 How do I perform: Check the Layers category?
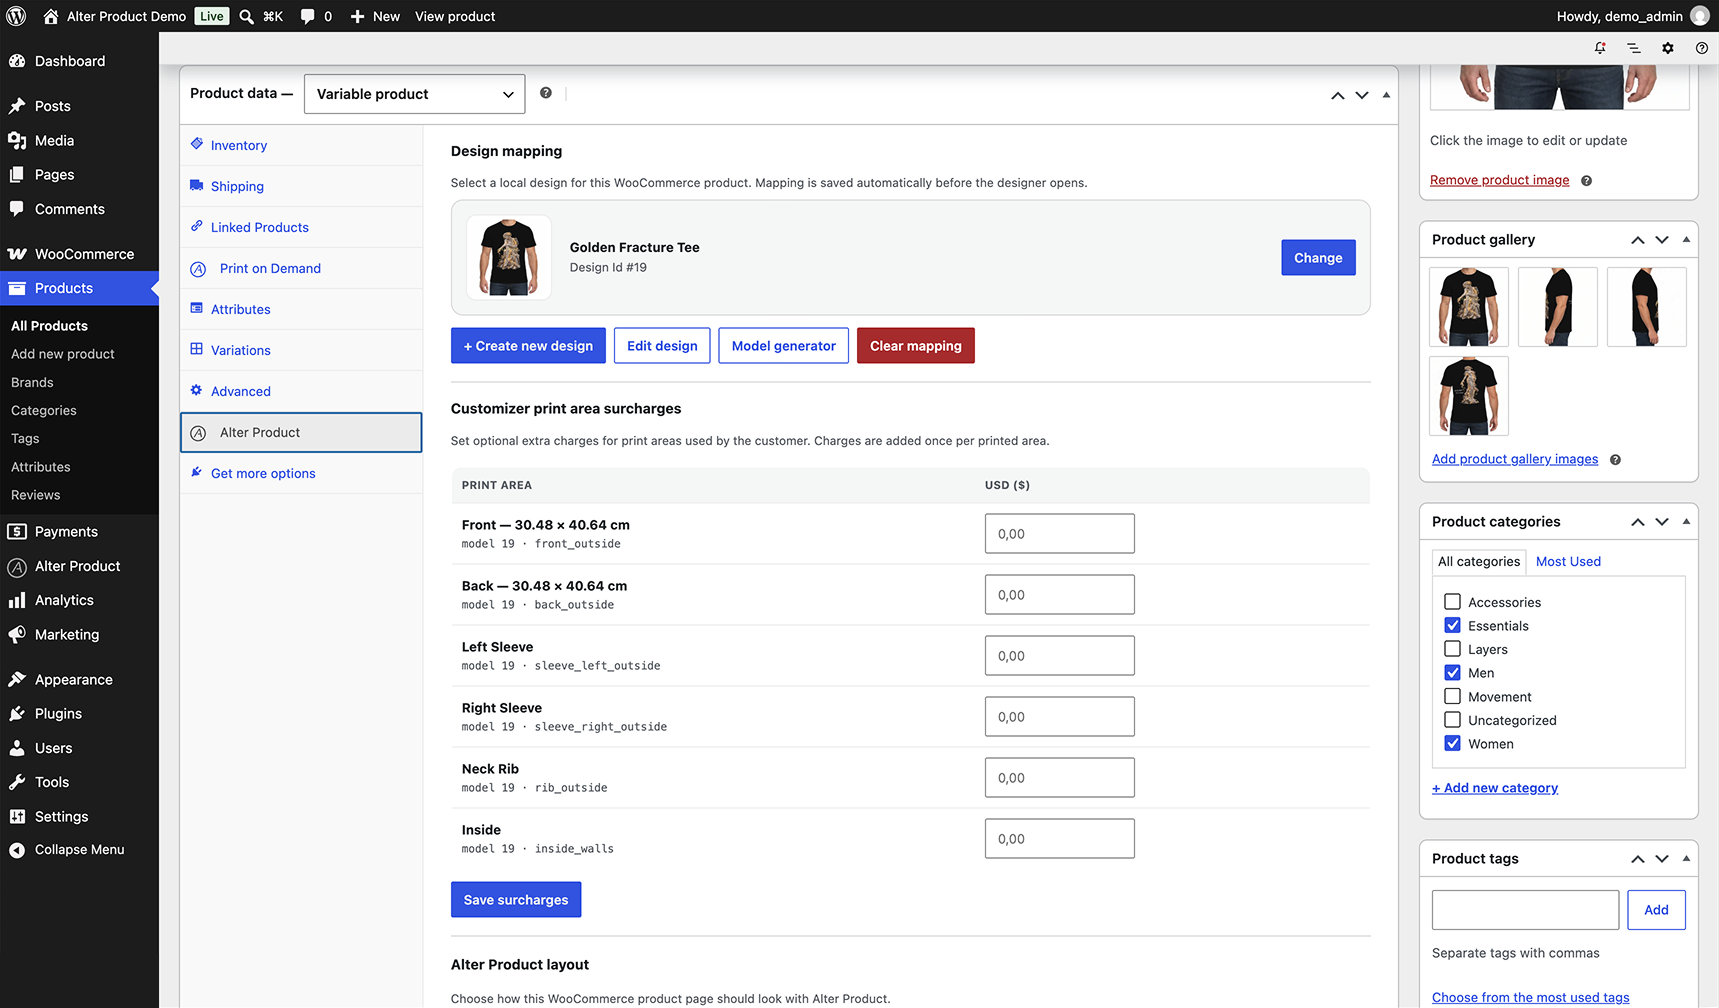pyautogui.click(x=1453, y=649)
